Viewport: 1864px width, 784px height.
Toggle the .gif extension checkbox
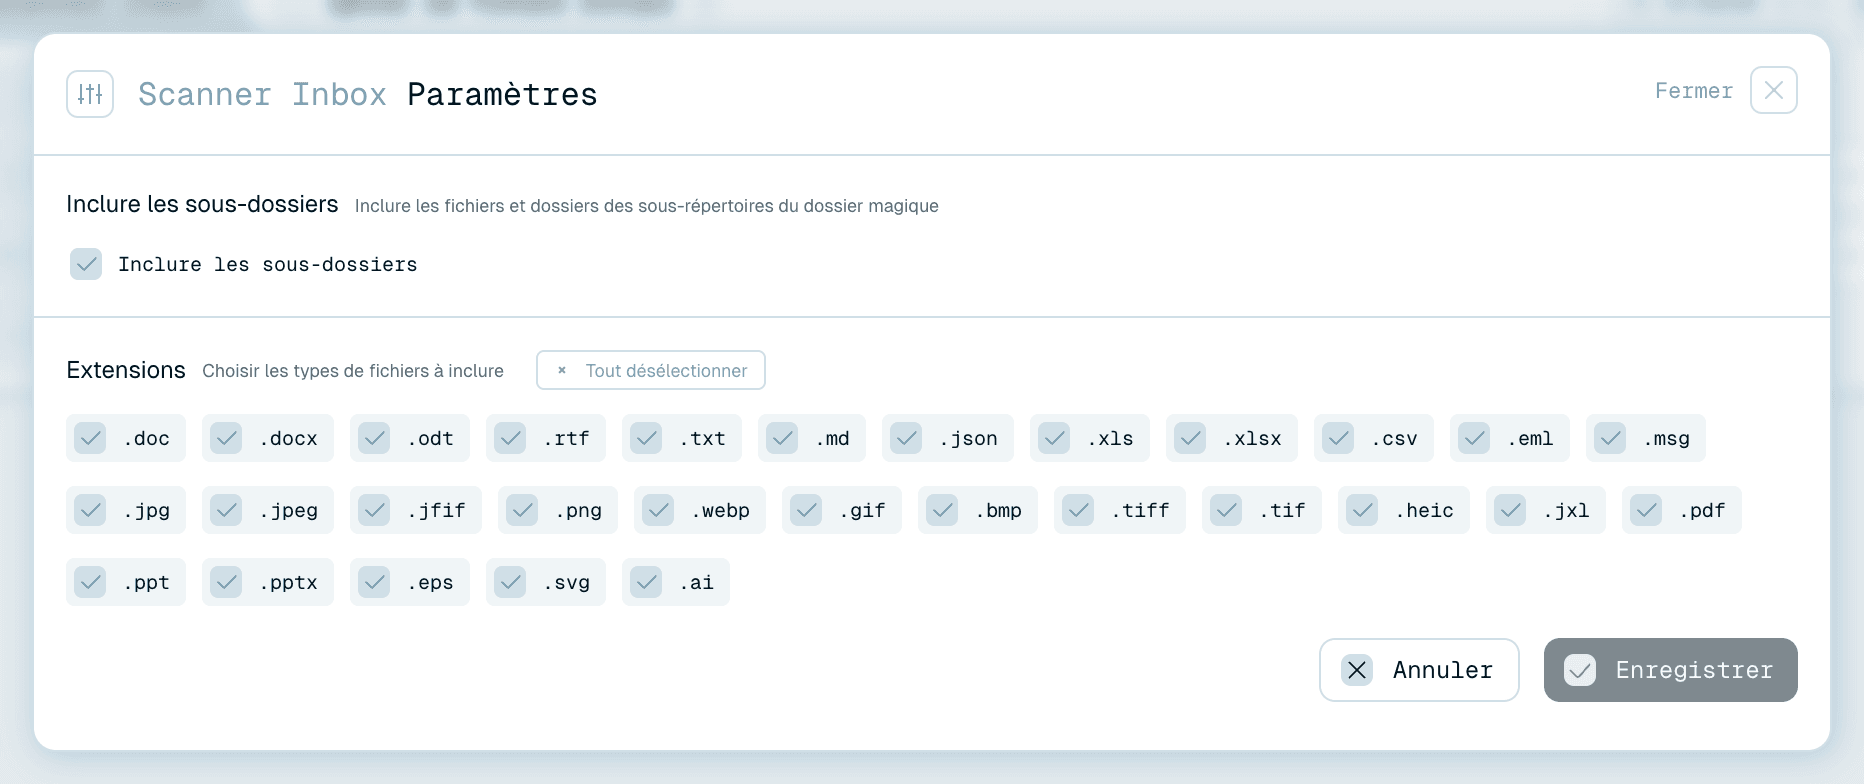[x=806, y=510]
